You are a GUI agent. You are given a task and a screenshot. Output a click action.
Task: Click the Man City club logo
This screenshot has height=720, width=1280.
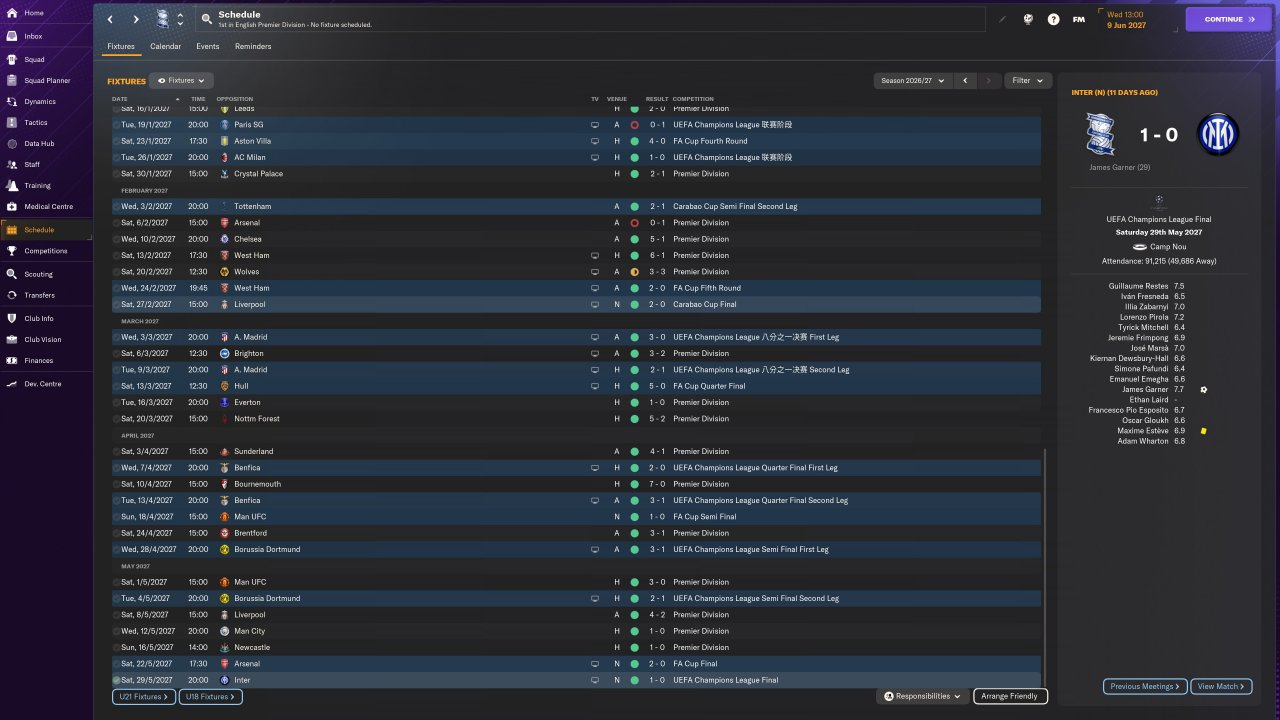(x=225, y=631)
